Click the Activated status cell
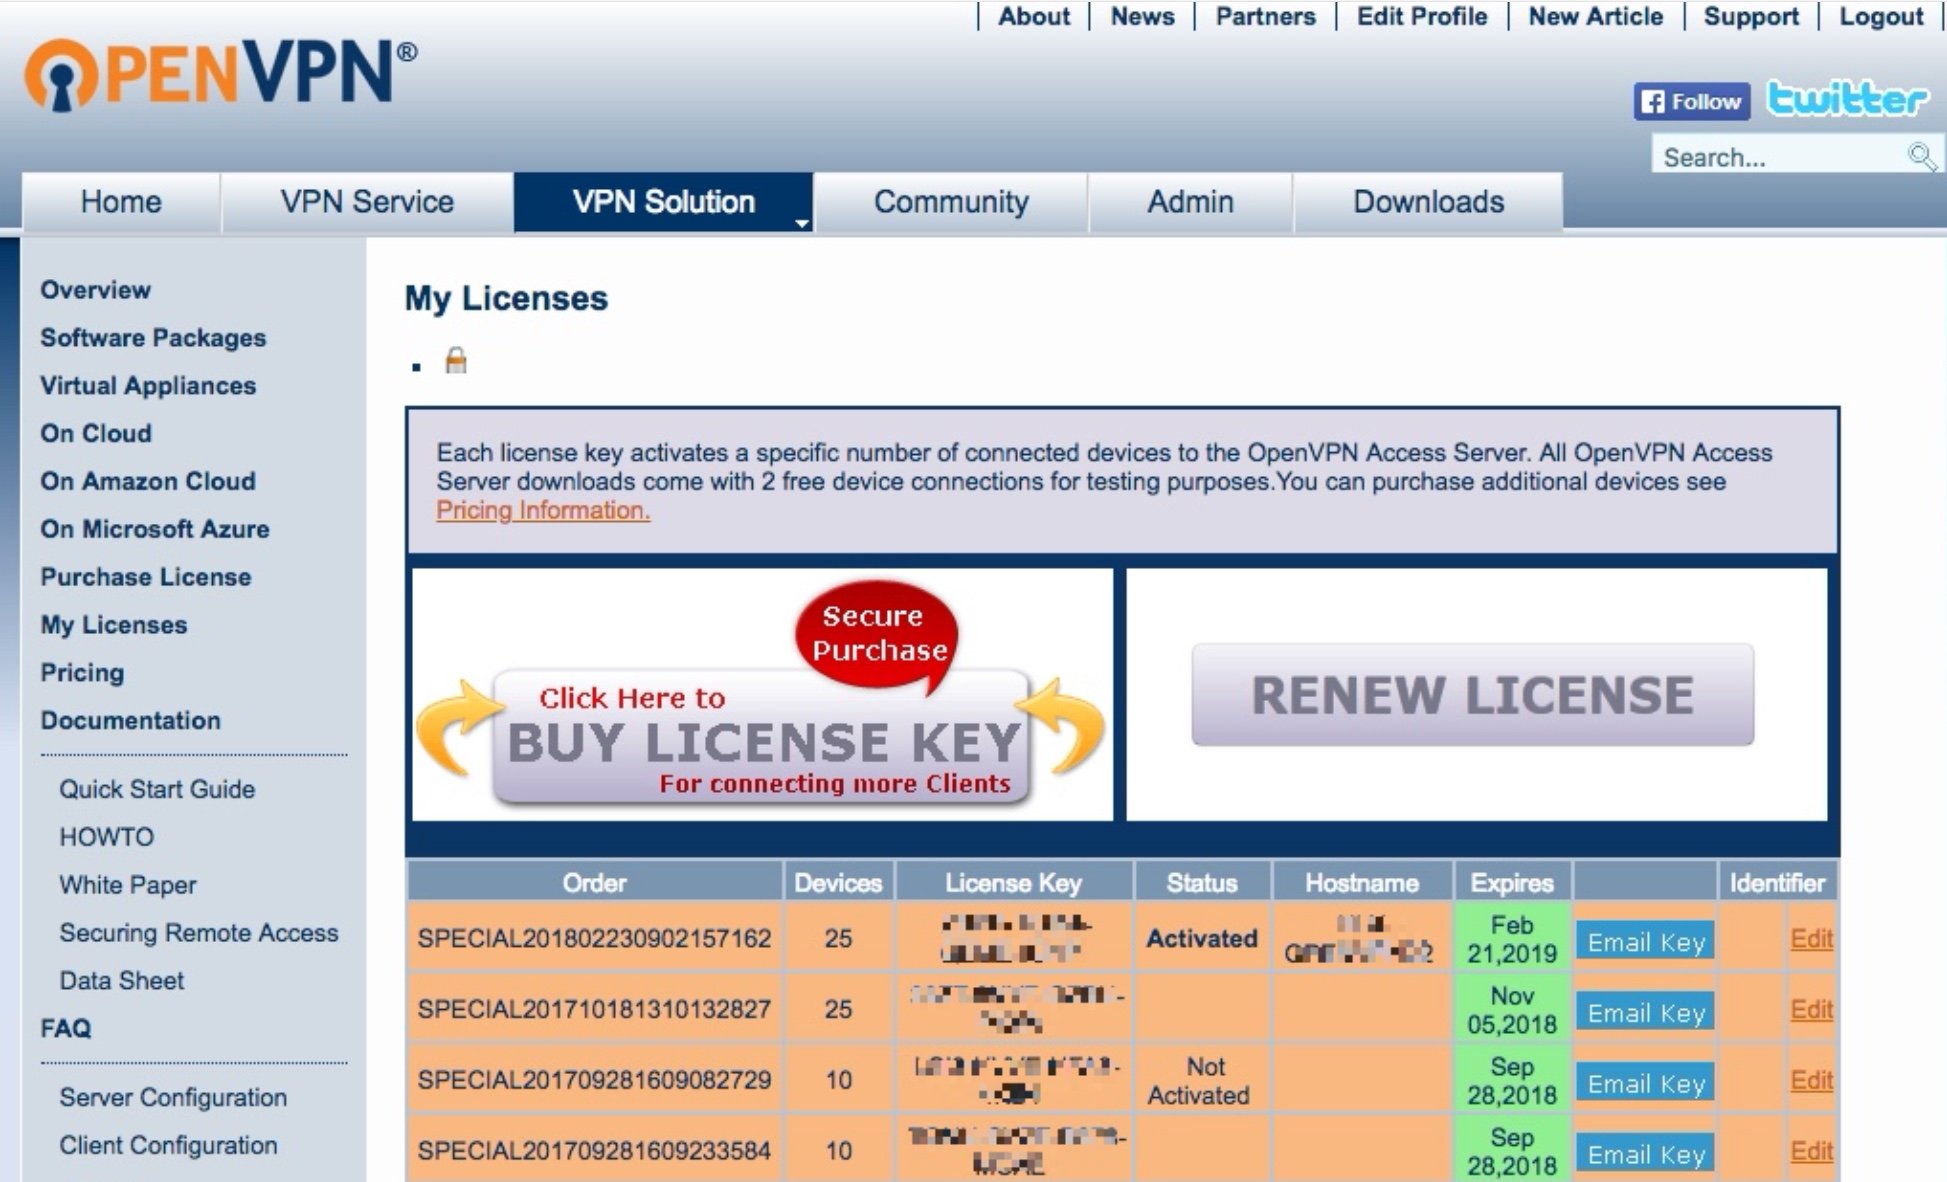Screen dimensions: 1947x1182 click(1201, 939)
